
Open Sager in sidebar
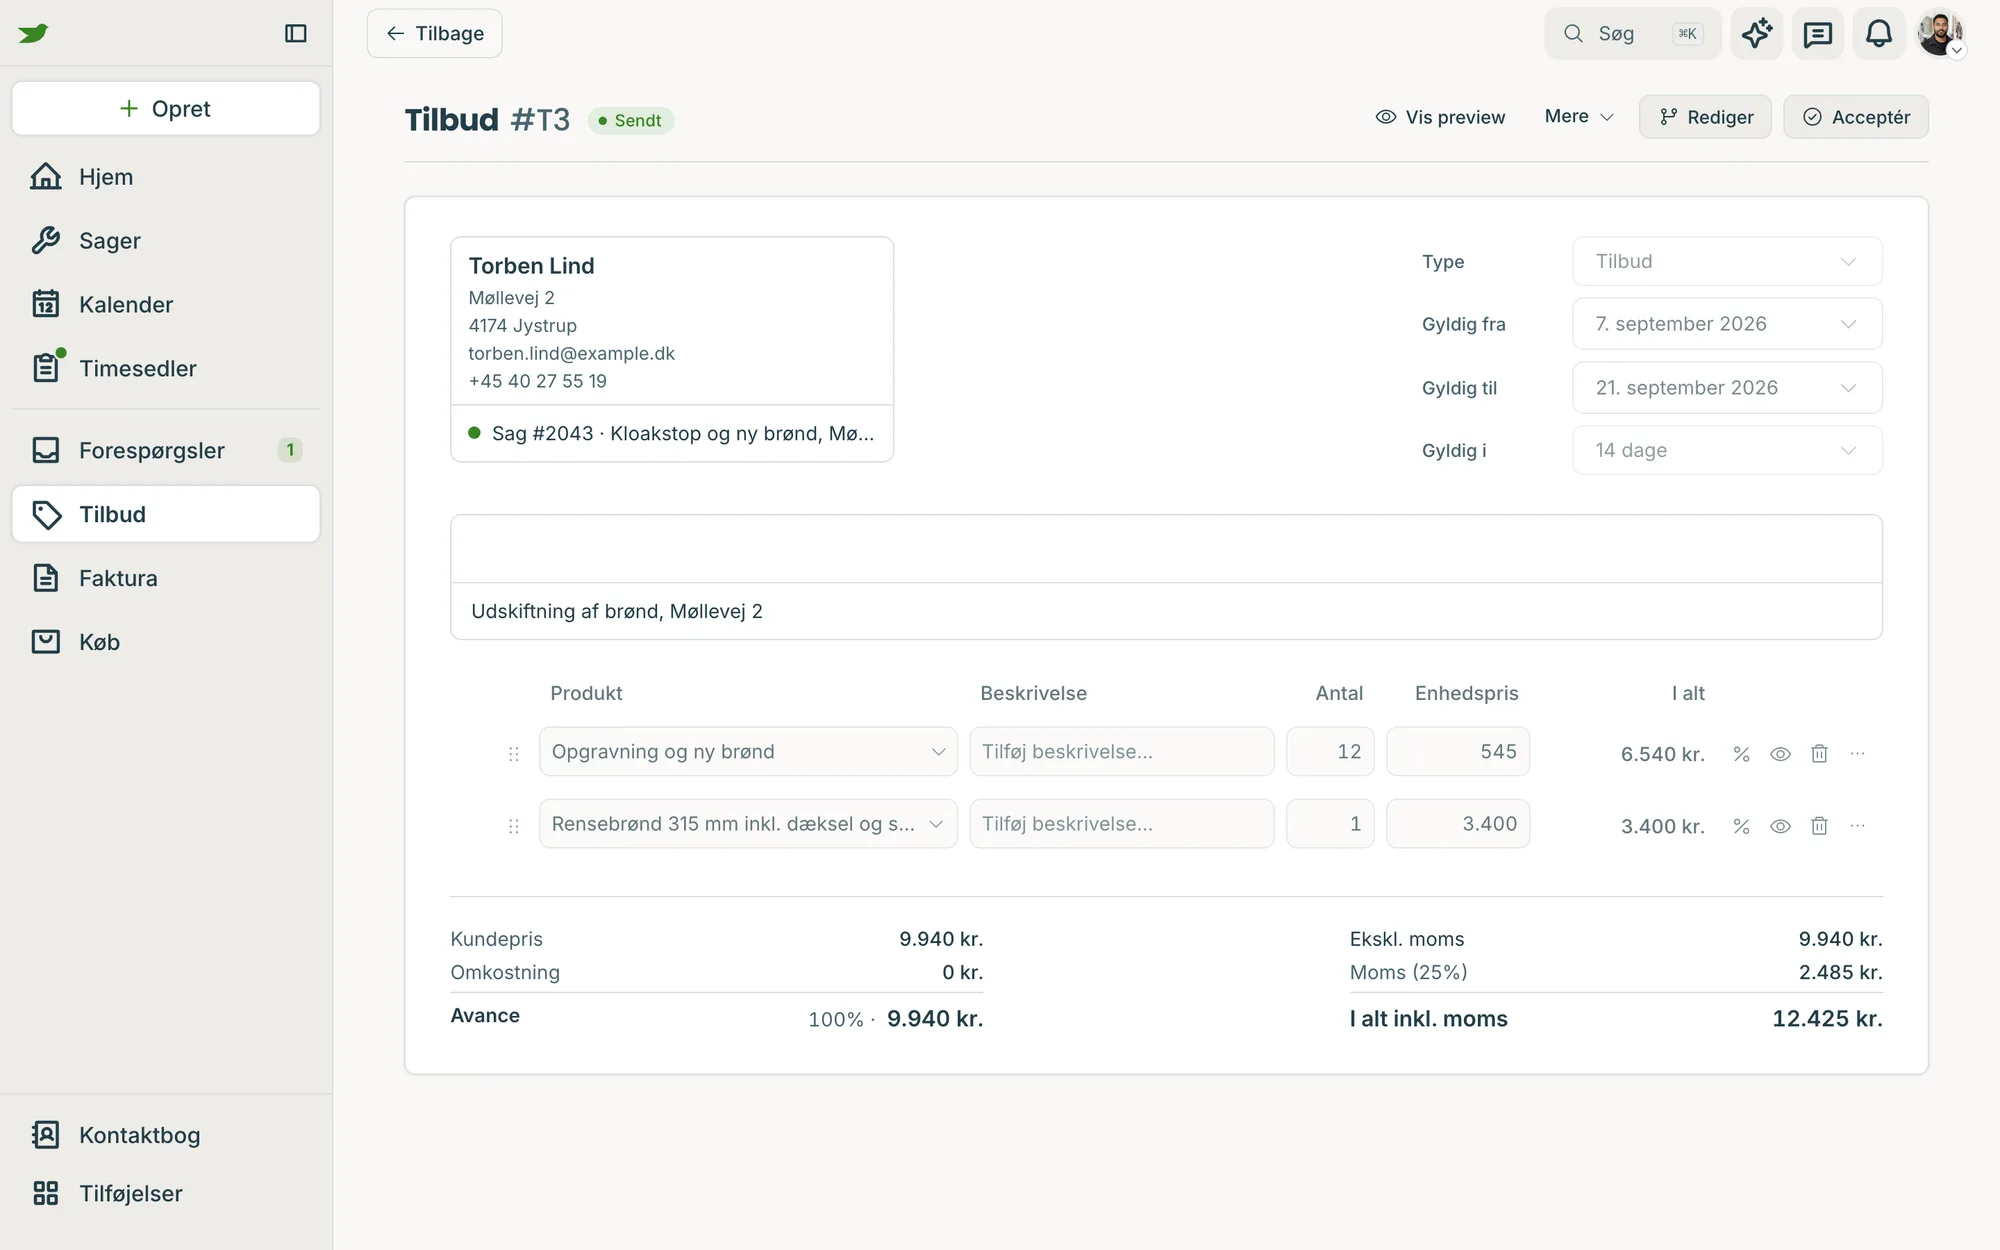[x=166, y=241]
